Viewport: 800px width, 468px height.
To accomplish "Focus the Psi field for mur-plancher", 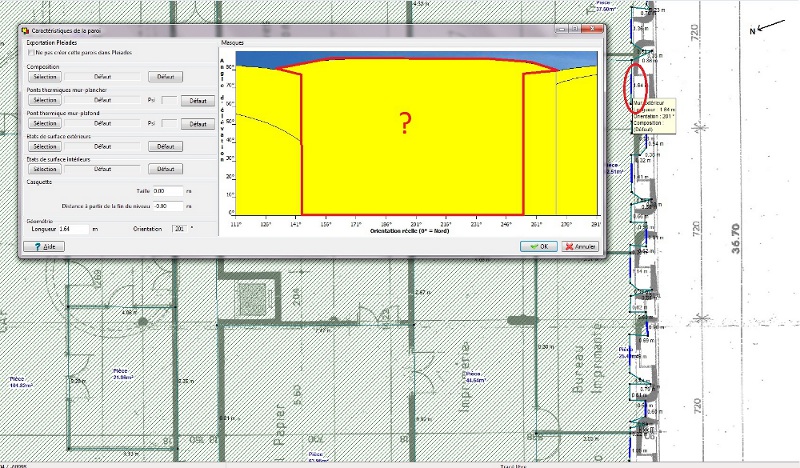I will pyautogui.click(x=169, y=101).
